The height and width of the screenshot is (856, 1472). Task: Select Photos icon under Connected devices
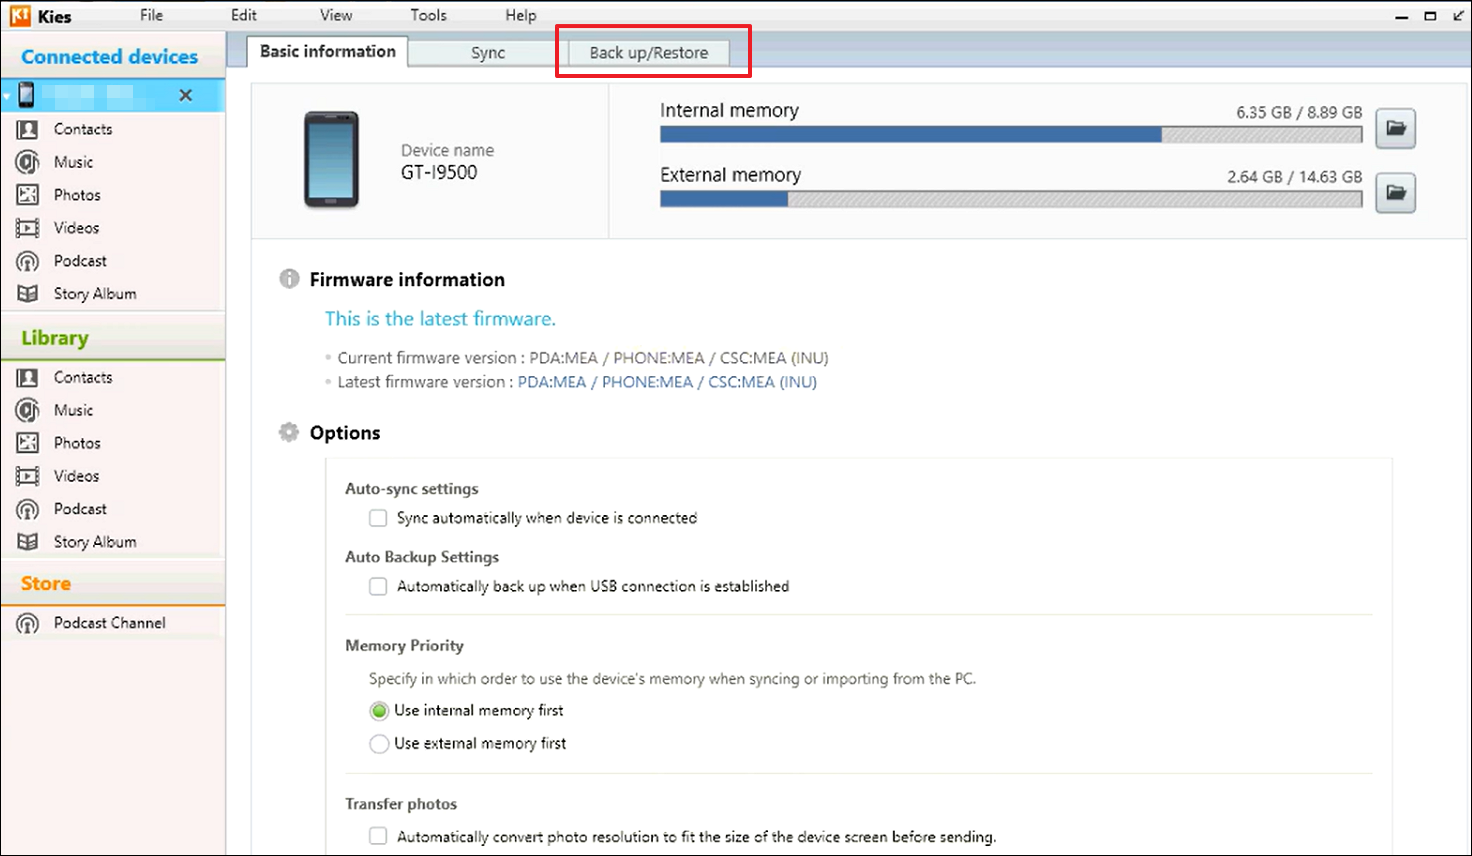pos(28,195)
